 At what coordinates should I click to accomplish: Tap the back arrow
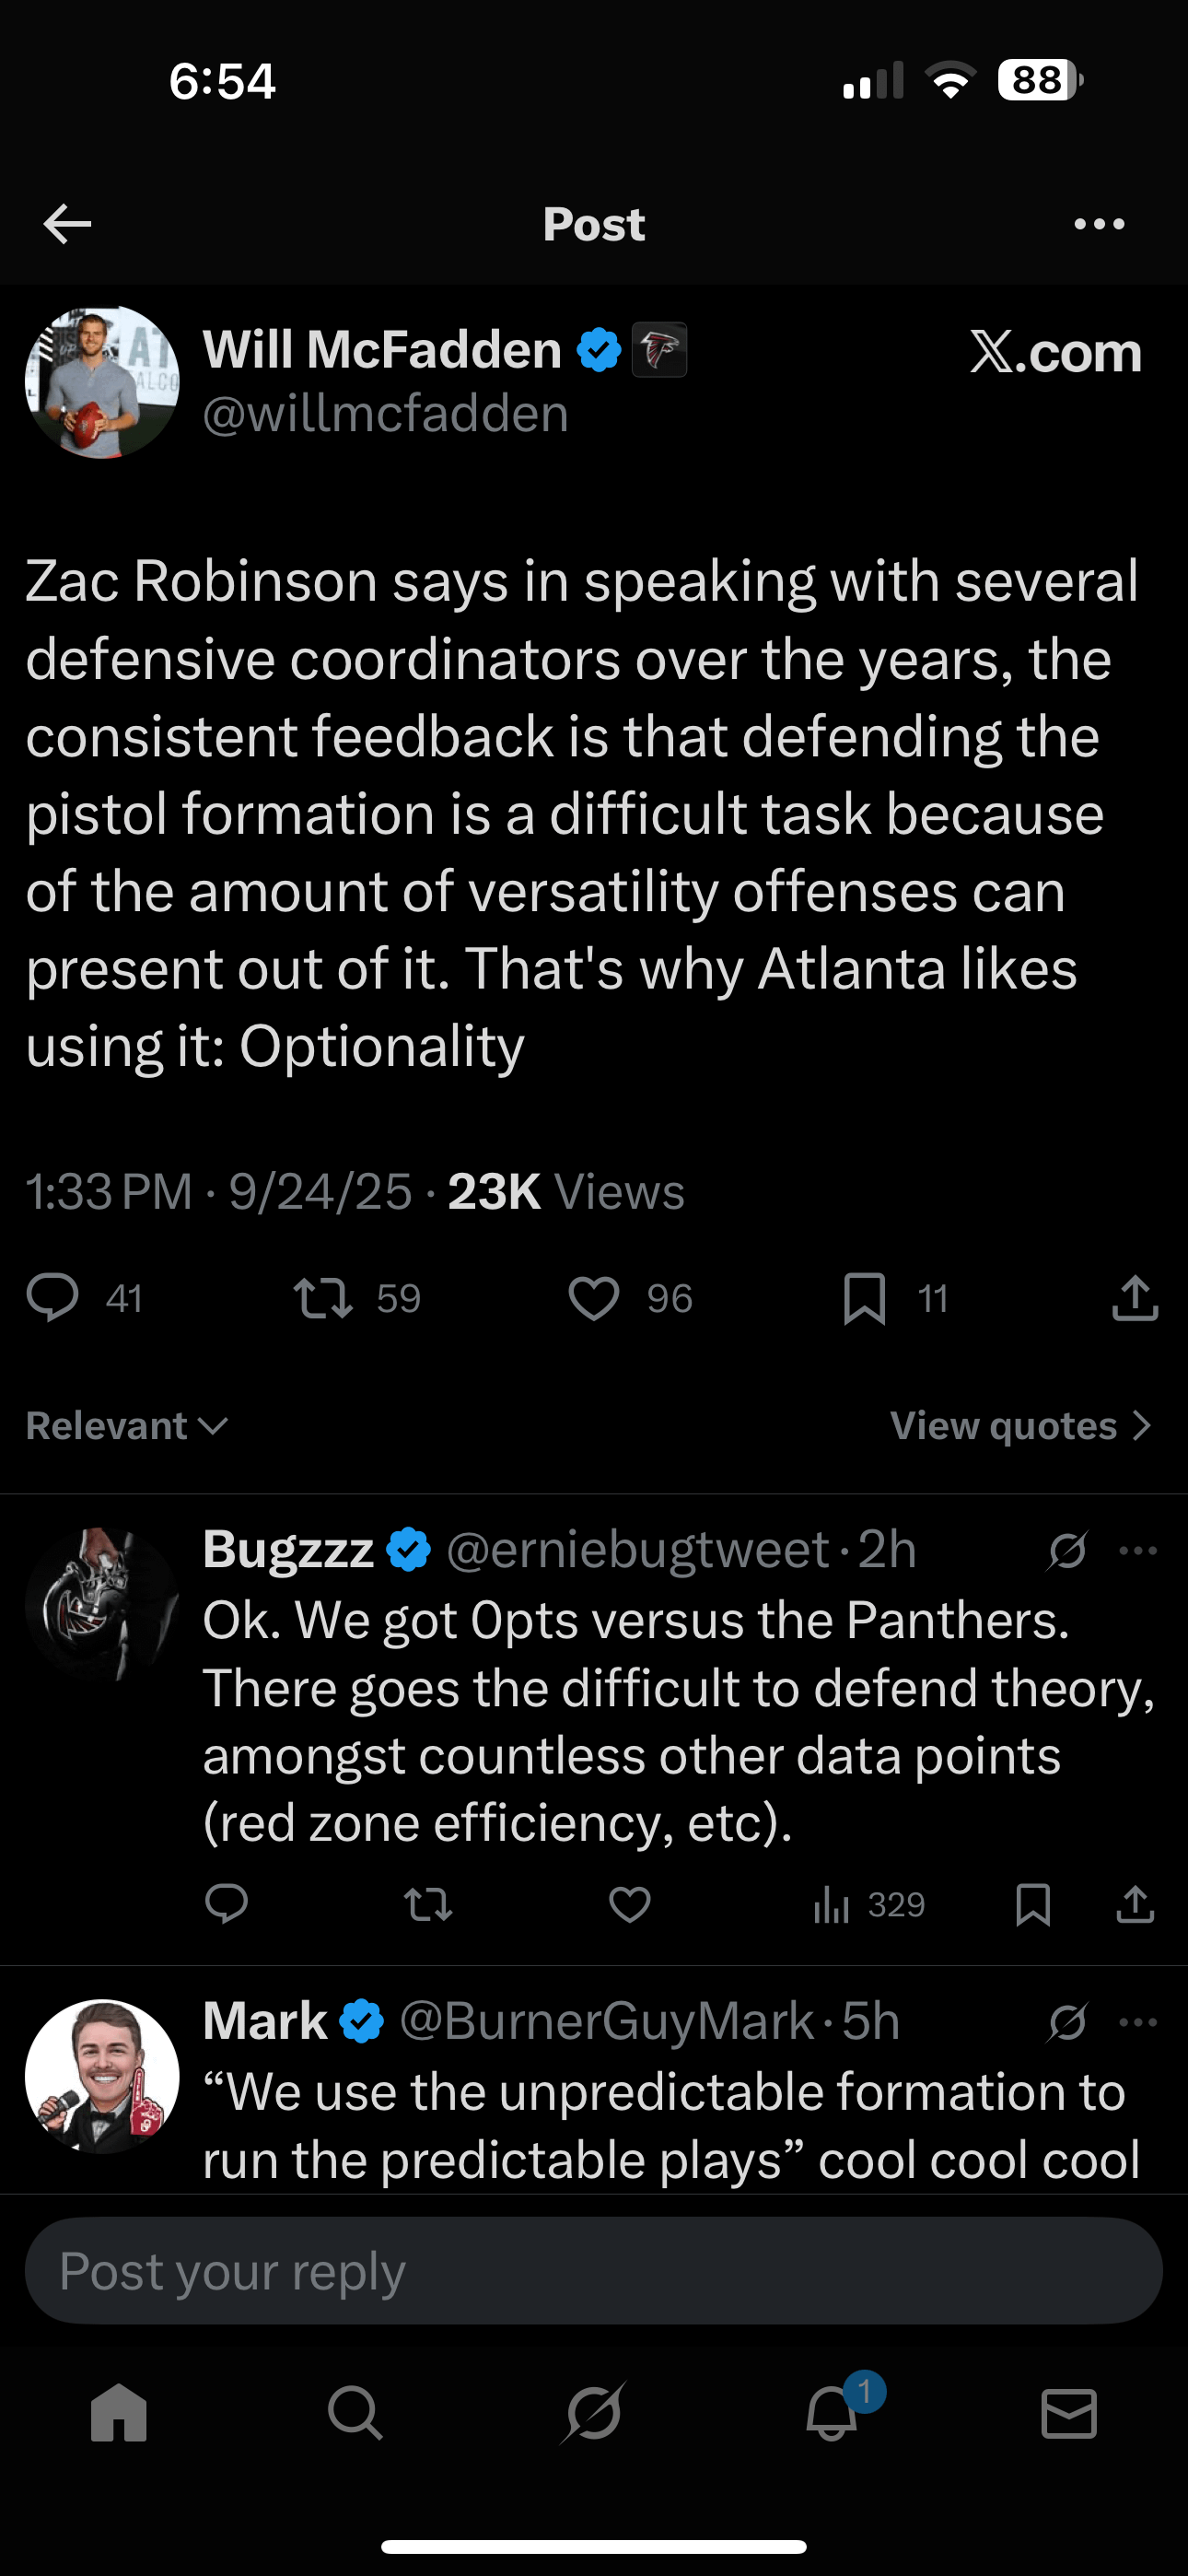tap(68, 224)
